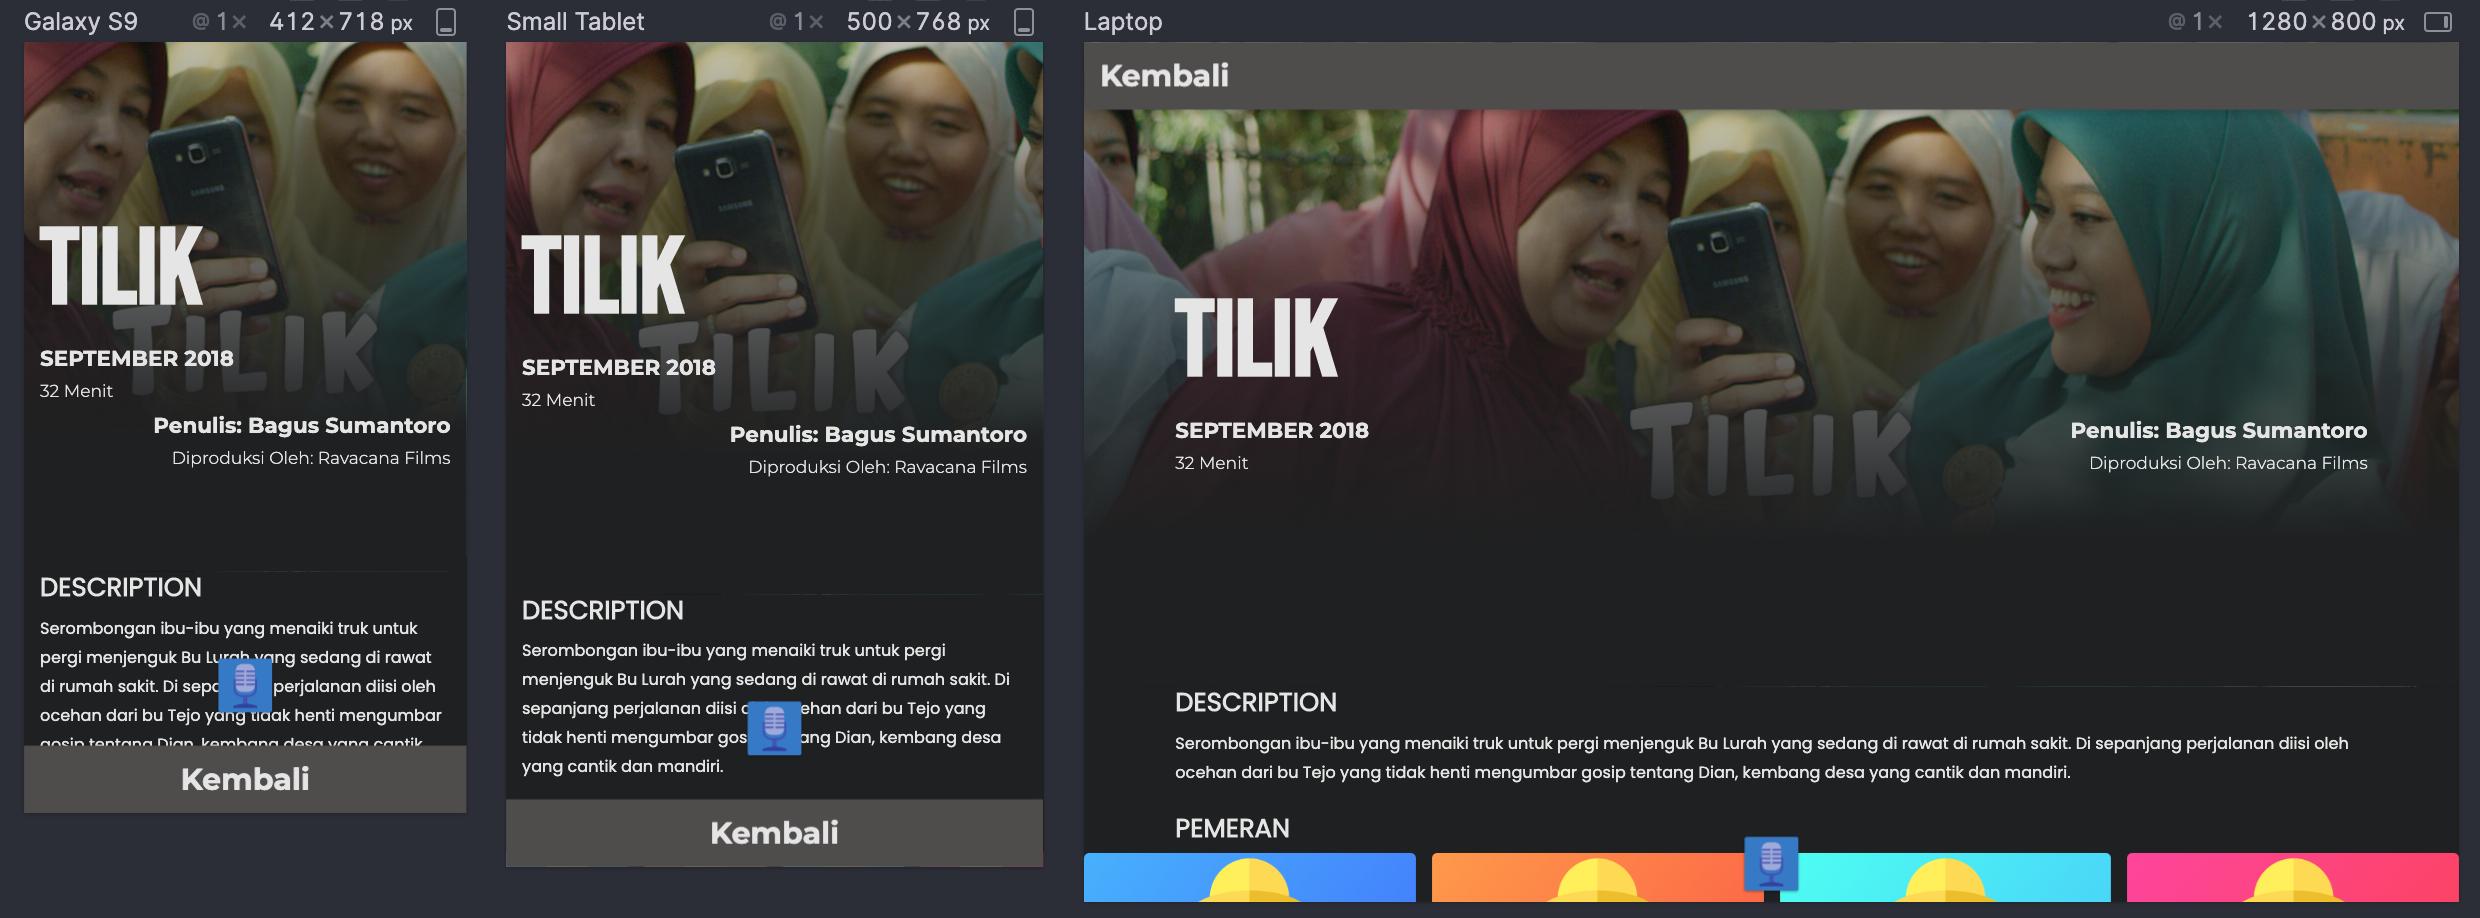Change the @1x pixel ratio for Galaxy S9
This screenshot has width=2480, height=918.
219,22
